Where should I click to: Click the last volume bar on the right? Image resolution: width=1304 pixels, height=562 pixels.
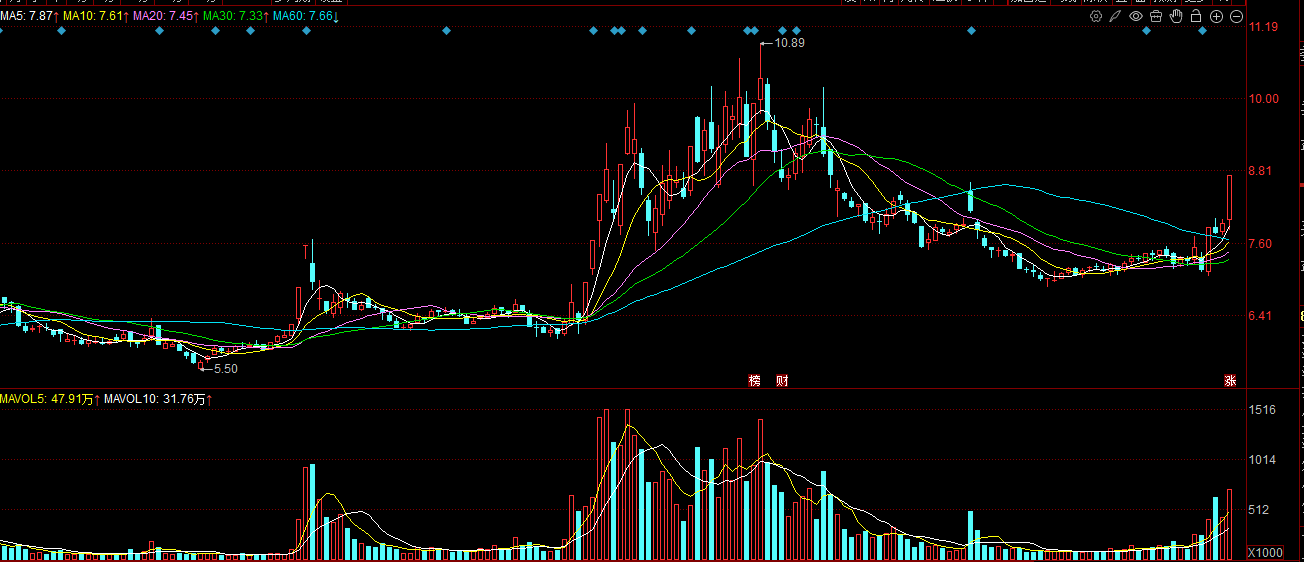[1230, 525]
